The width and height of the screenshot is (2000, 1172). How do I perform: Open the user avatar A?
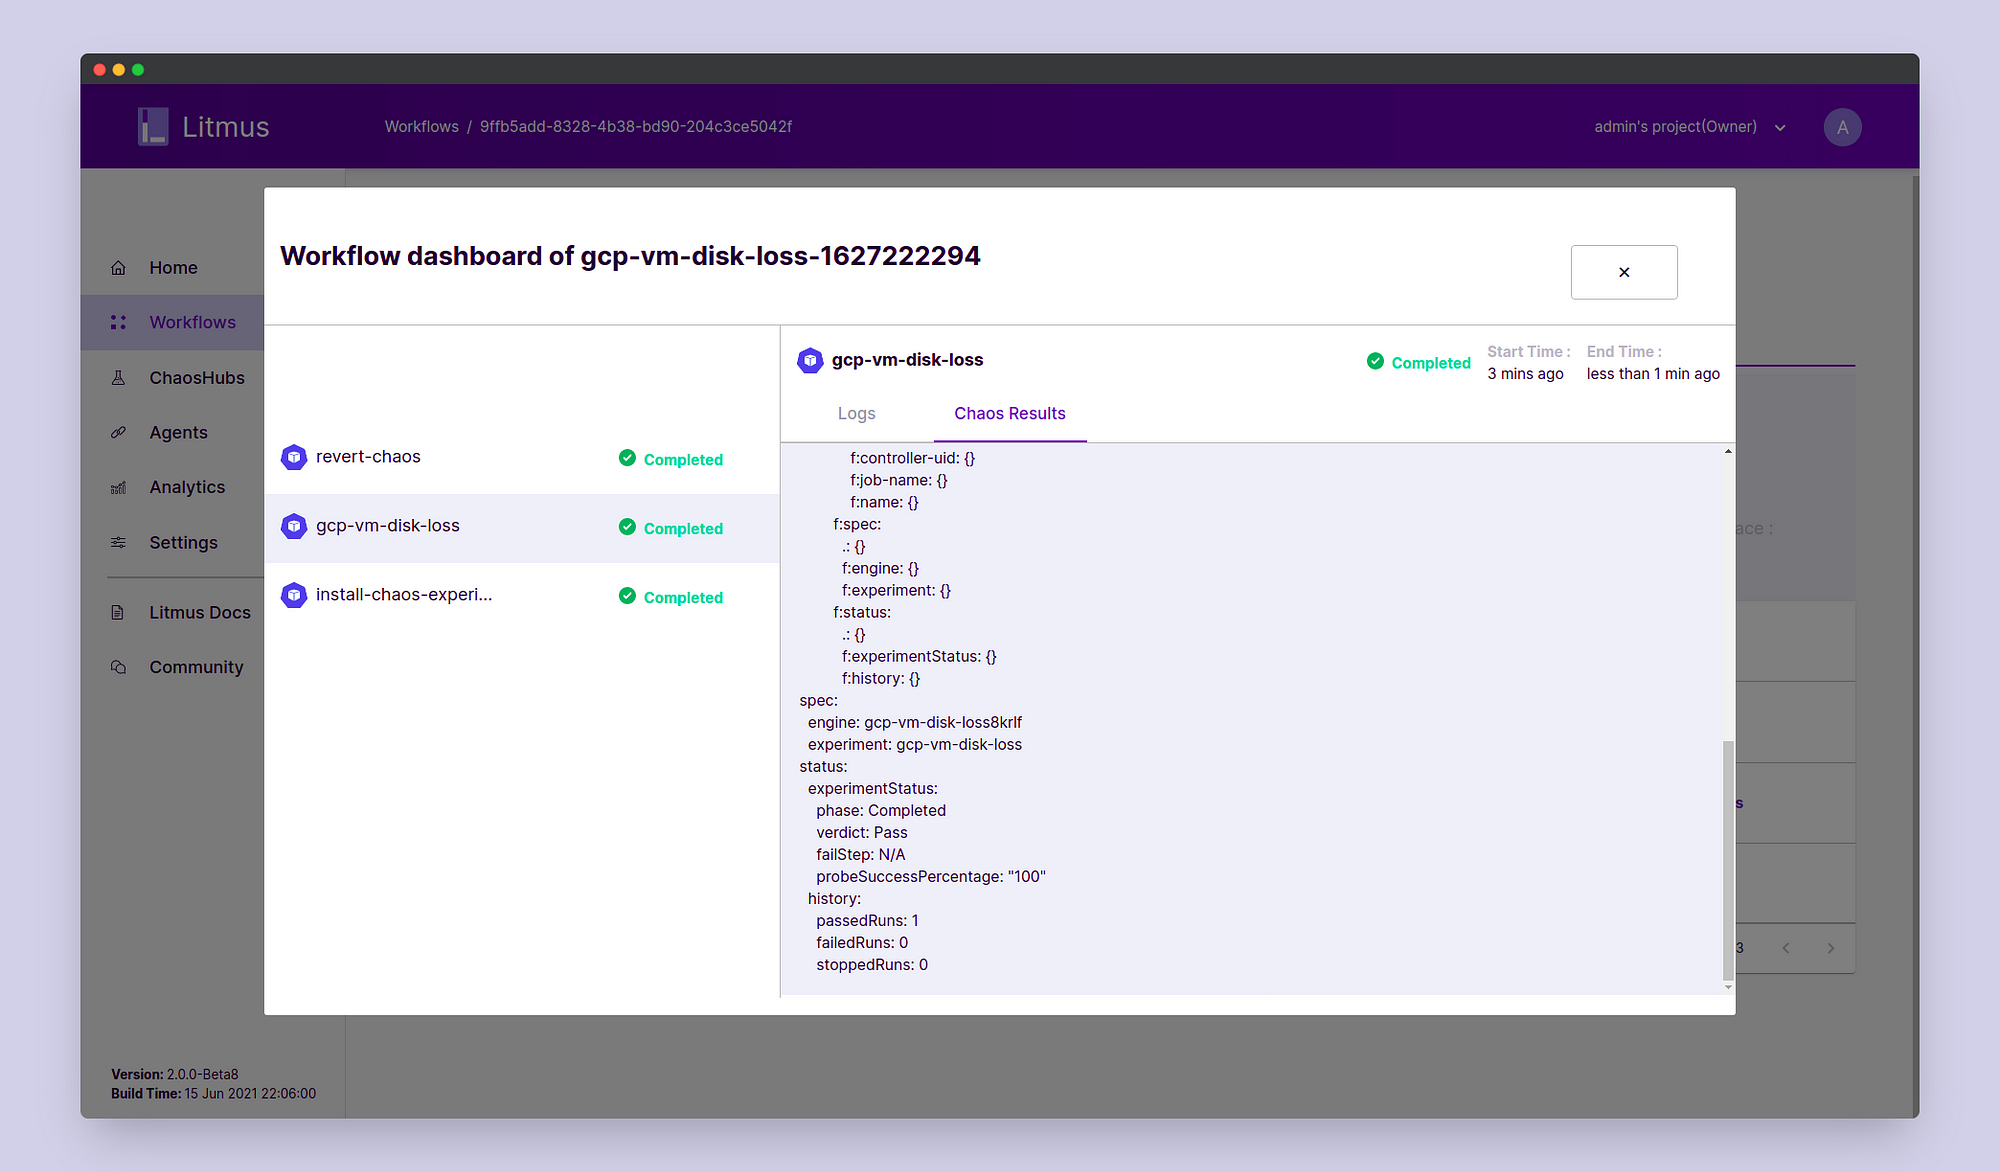[x=1842, y=127]
